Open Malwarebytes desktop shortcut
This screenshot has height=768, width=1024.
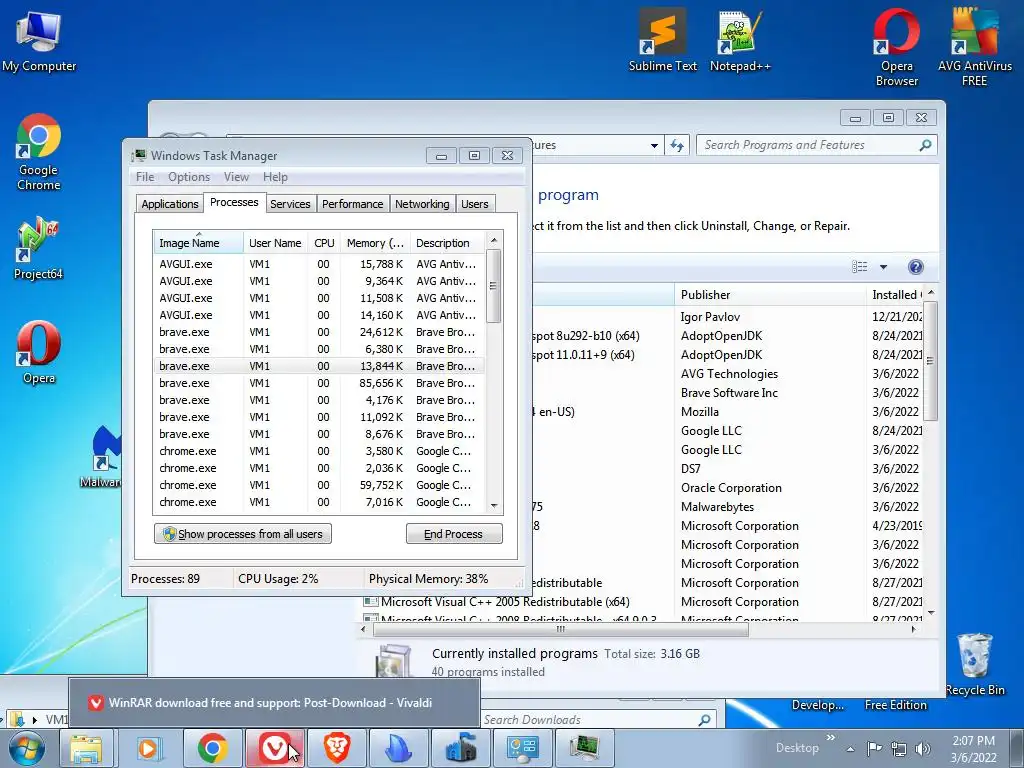coord(101,456)
